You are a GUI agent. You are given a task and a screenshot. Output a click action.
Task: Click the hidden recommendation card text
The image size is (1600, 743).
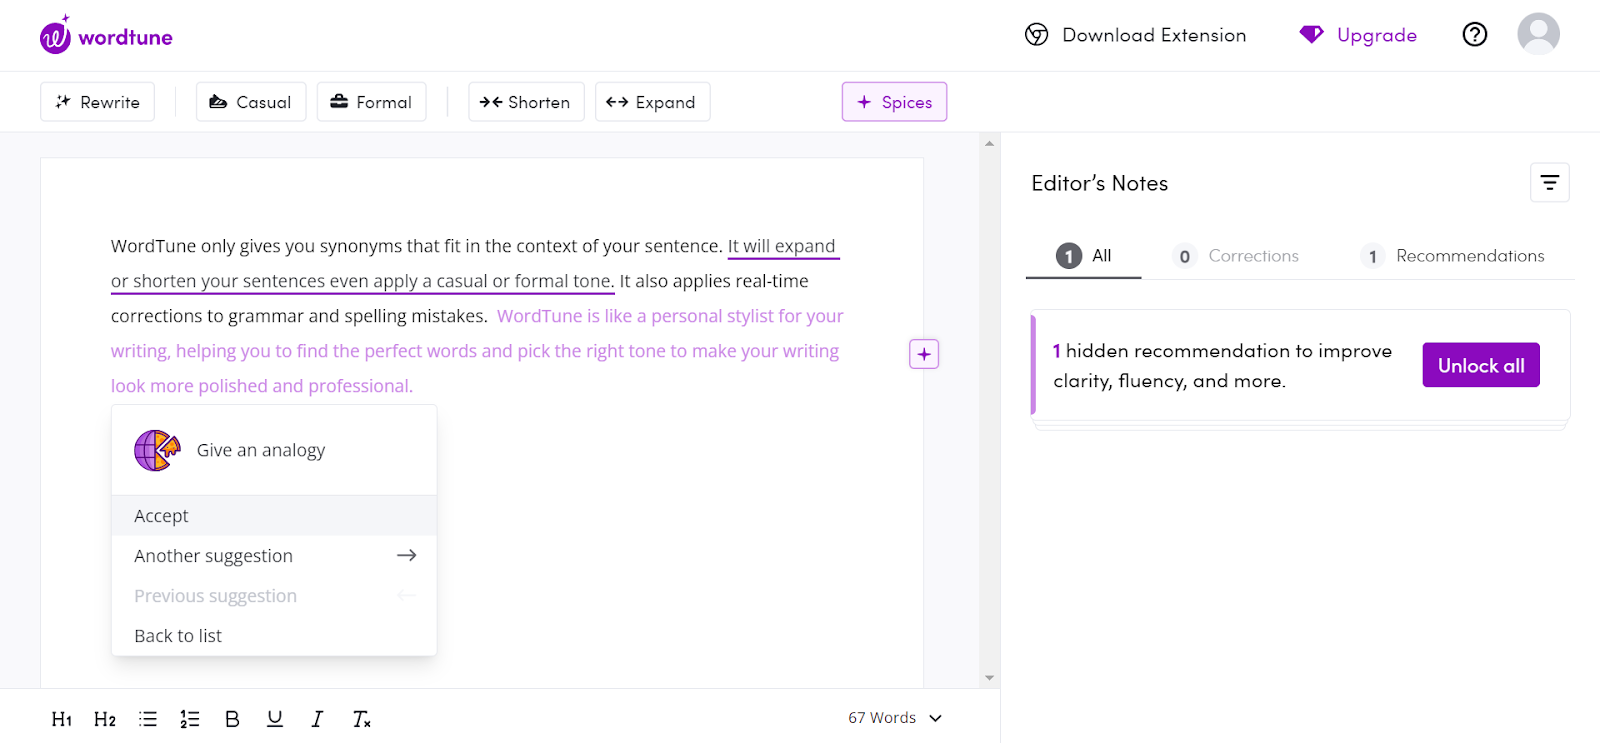click(1222, 366)
